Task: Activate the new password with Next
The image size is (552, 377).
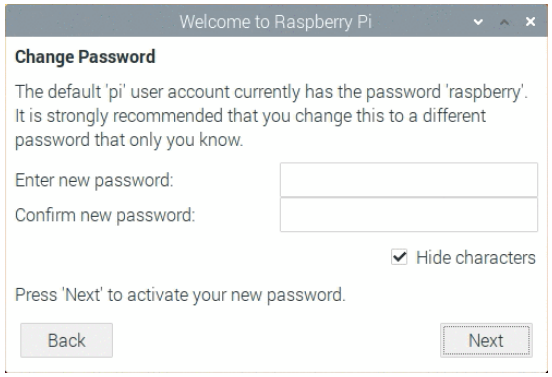Action: (x=486, y=340)
